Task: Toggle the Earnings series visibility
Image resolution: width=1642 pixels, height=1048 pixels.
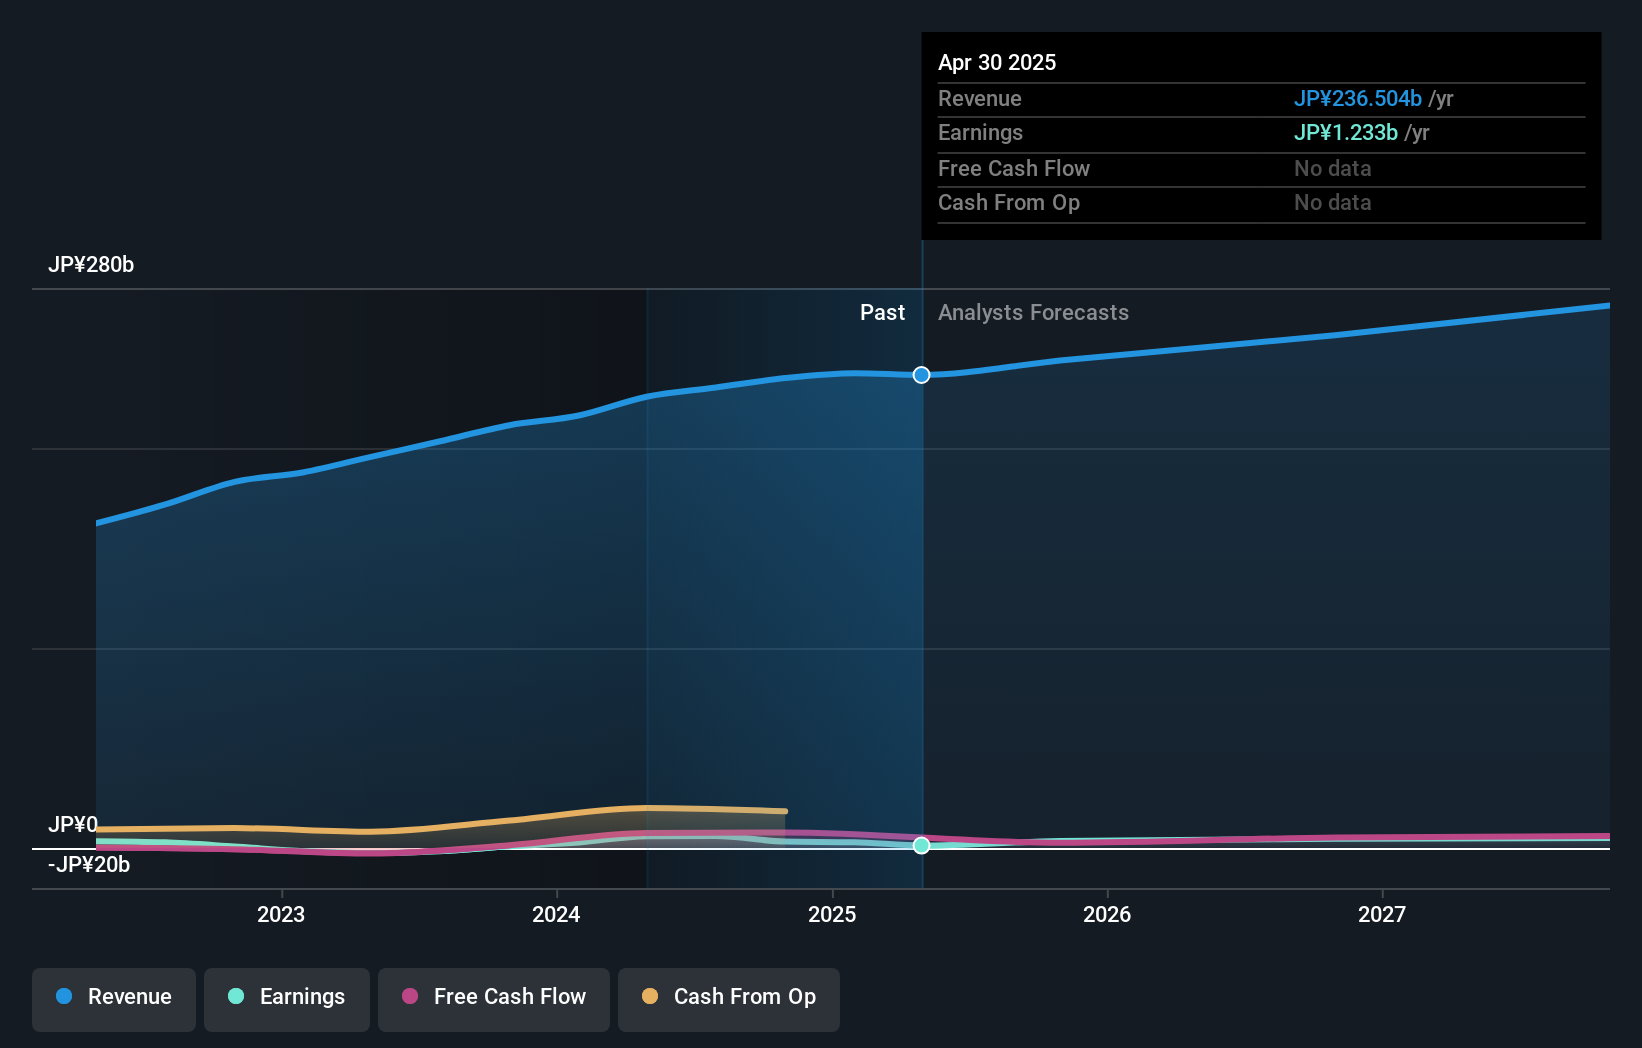Action: (287, 997)
